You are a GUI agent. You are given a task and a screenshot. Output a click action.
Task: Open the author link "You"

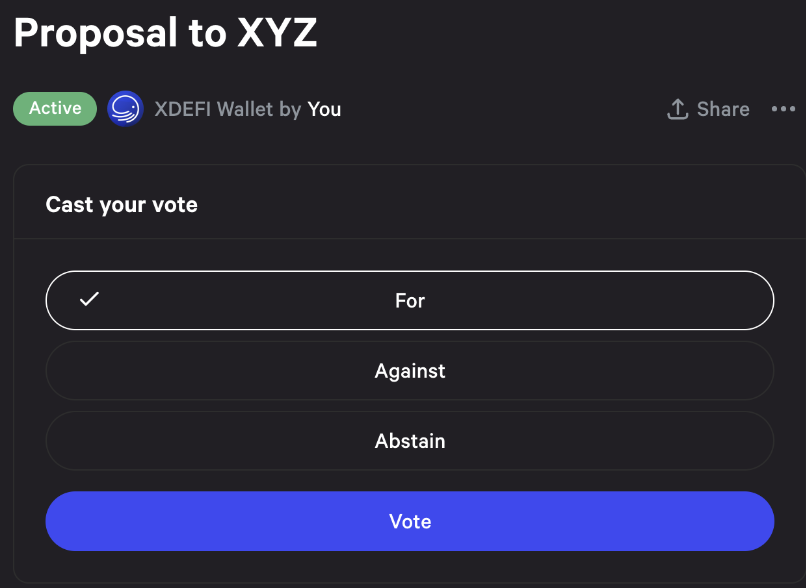[x=324, y=109]
